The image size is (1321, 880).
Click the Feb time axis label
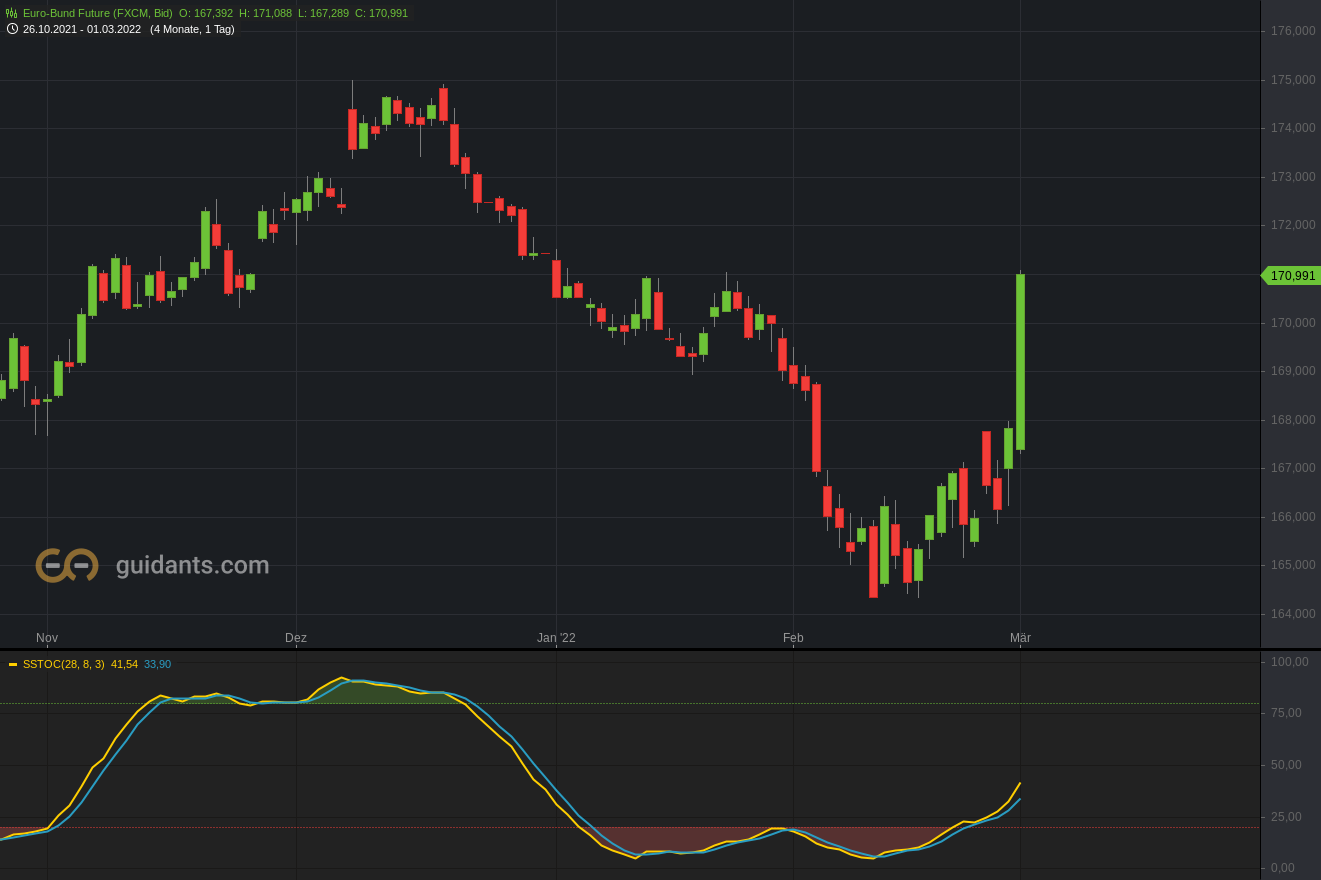793,637
